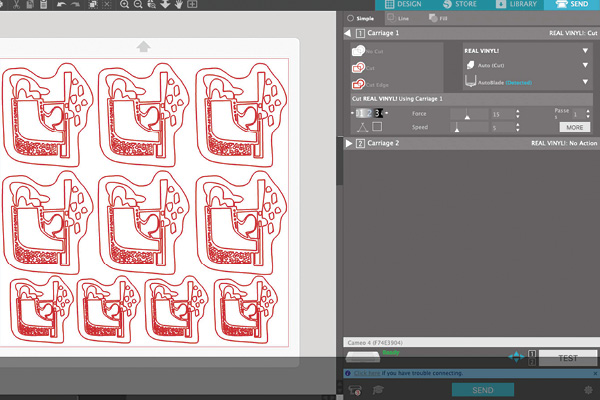The height and width of the screenshot is (400, 600).
Task: Click the Select All icon
Action: (x=94, y=4)
